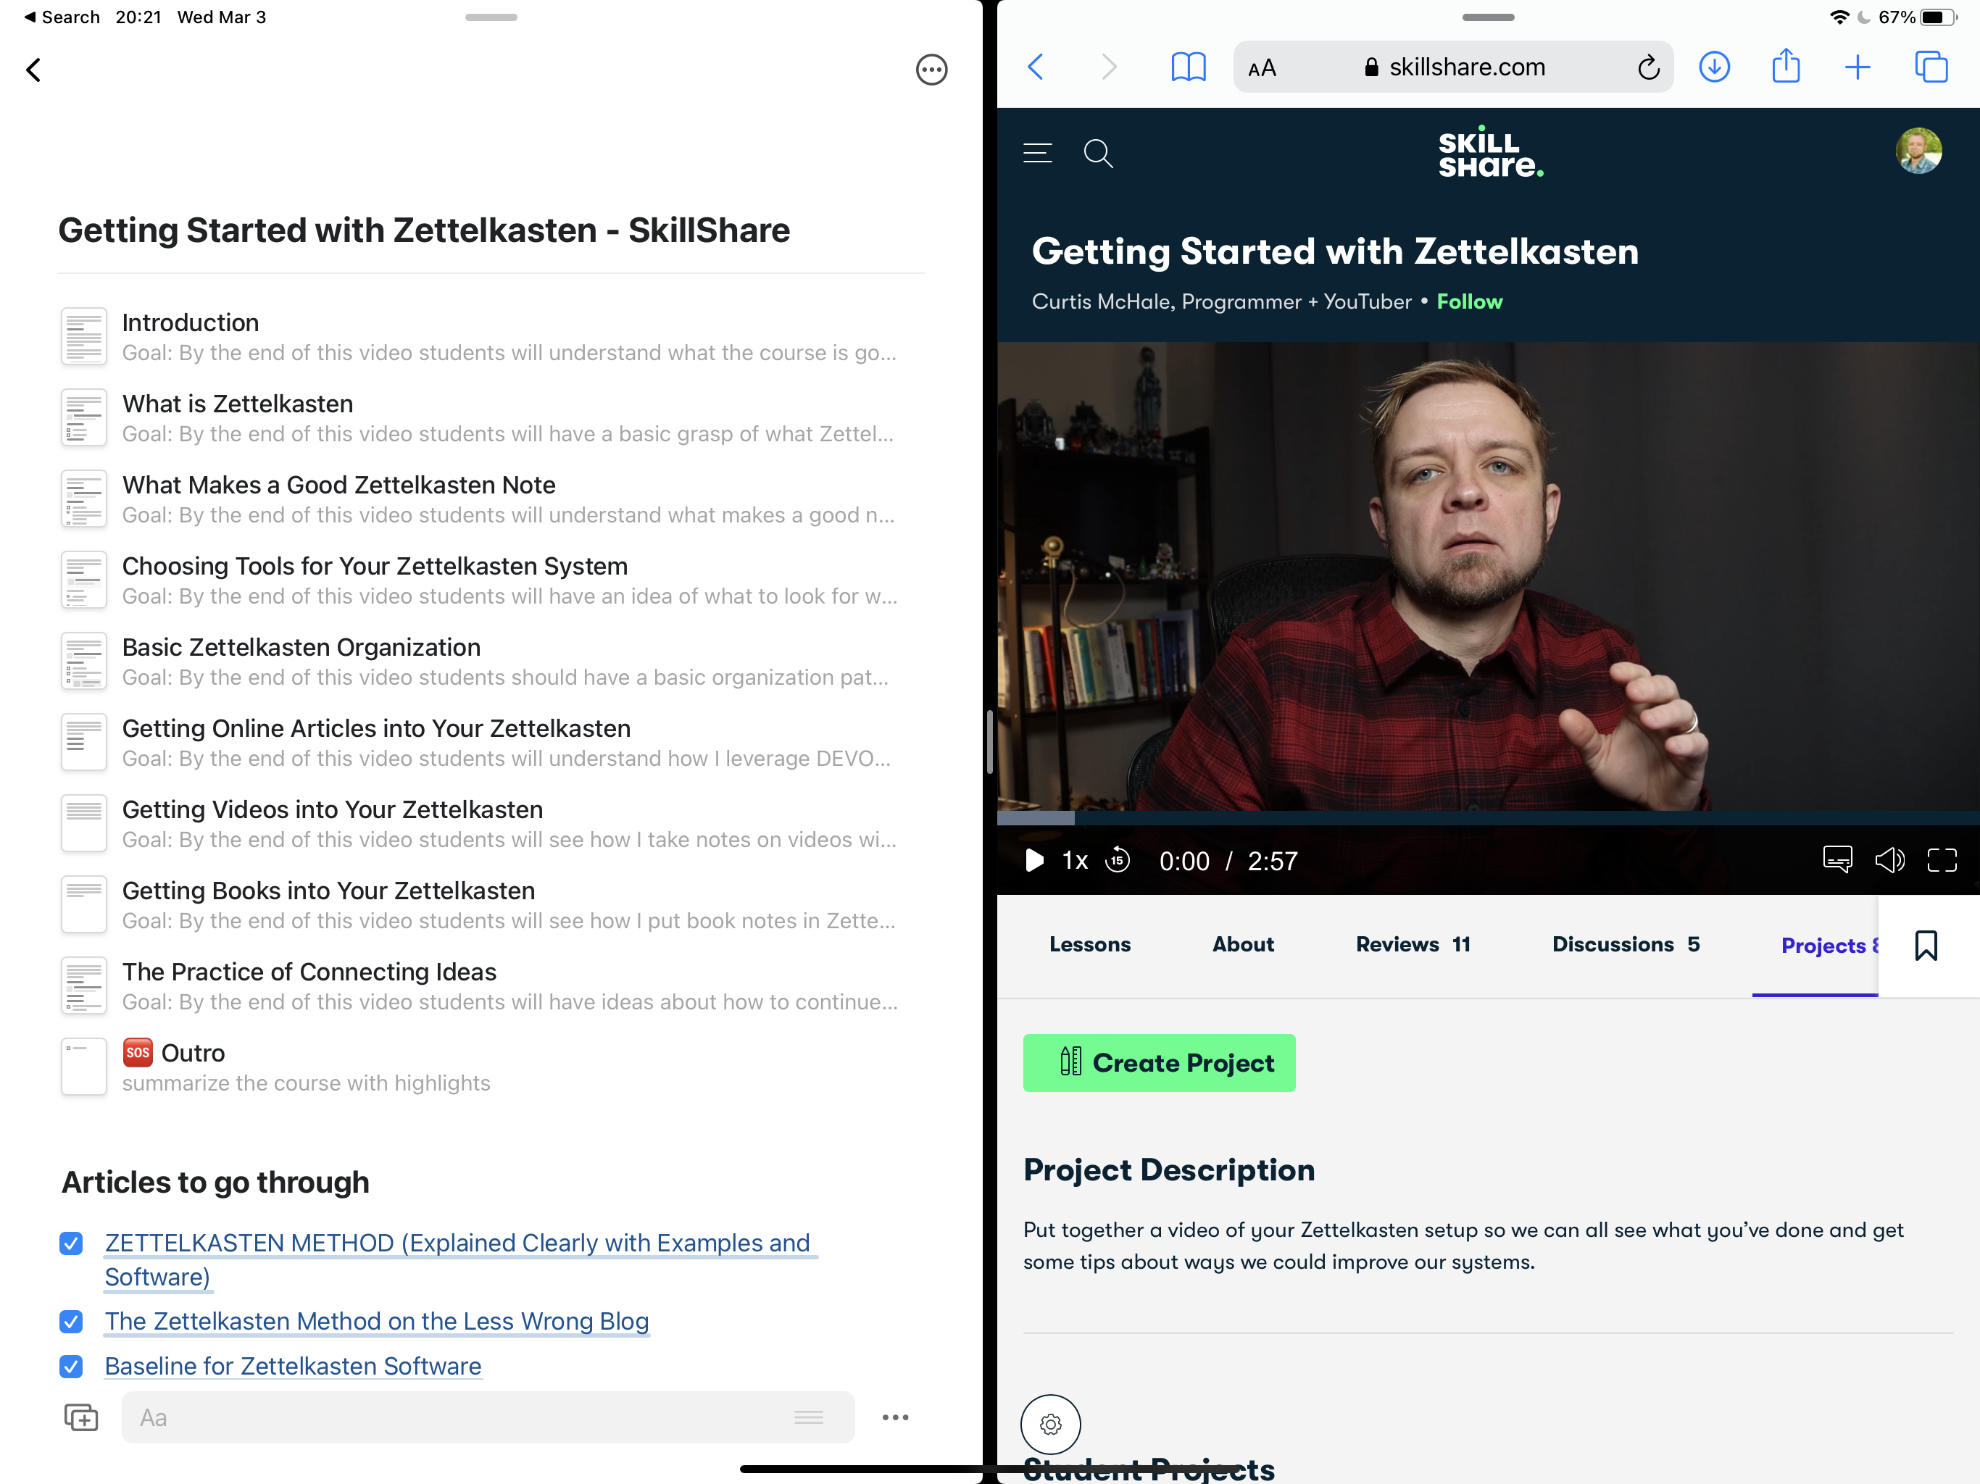Save the class with the bookmark icon
This screenshot has height=1484, width=1980.
coord(1926,945)
